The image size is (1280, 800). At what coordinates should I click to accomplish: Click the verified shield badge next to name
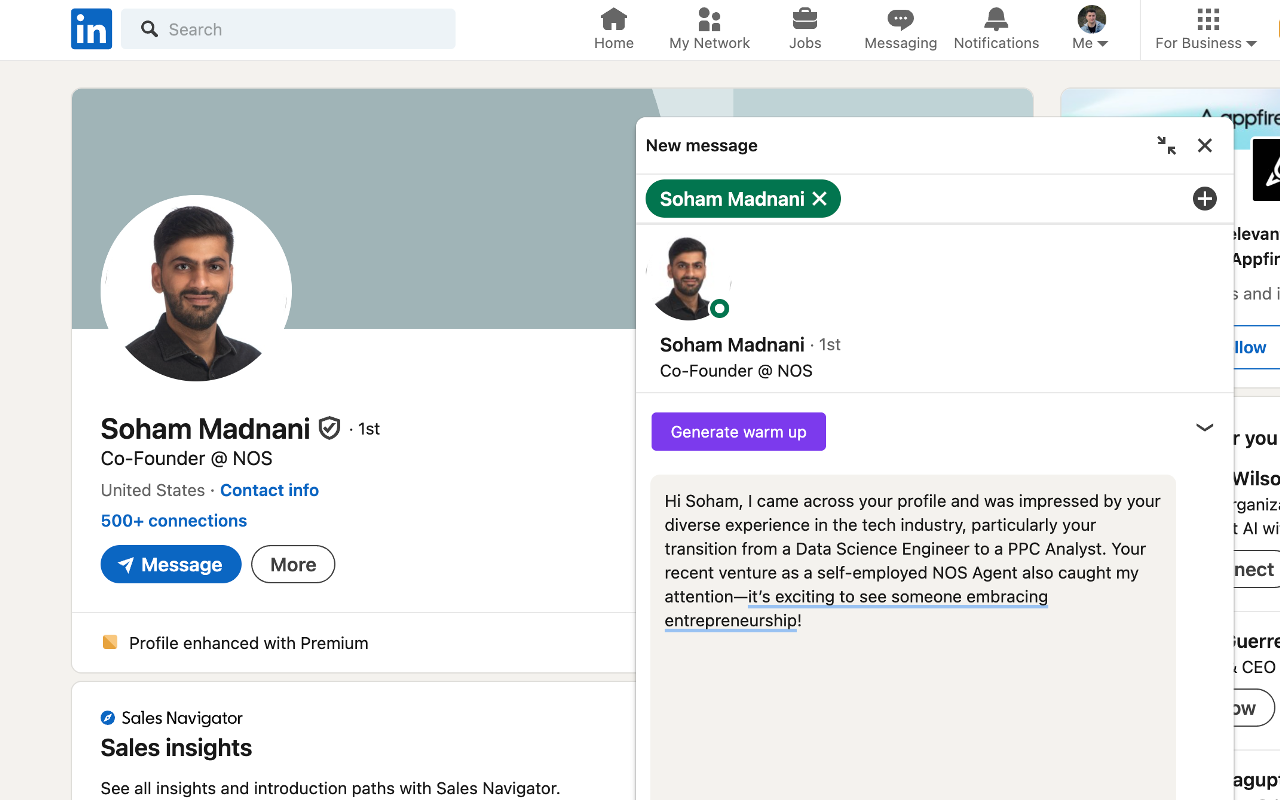point(329,429)
